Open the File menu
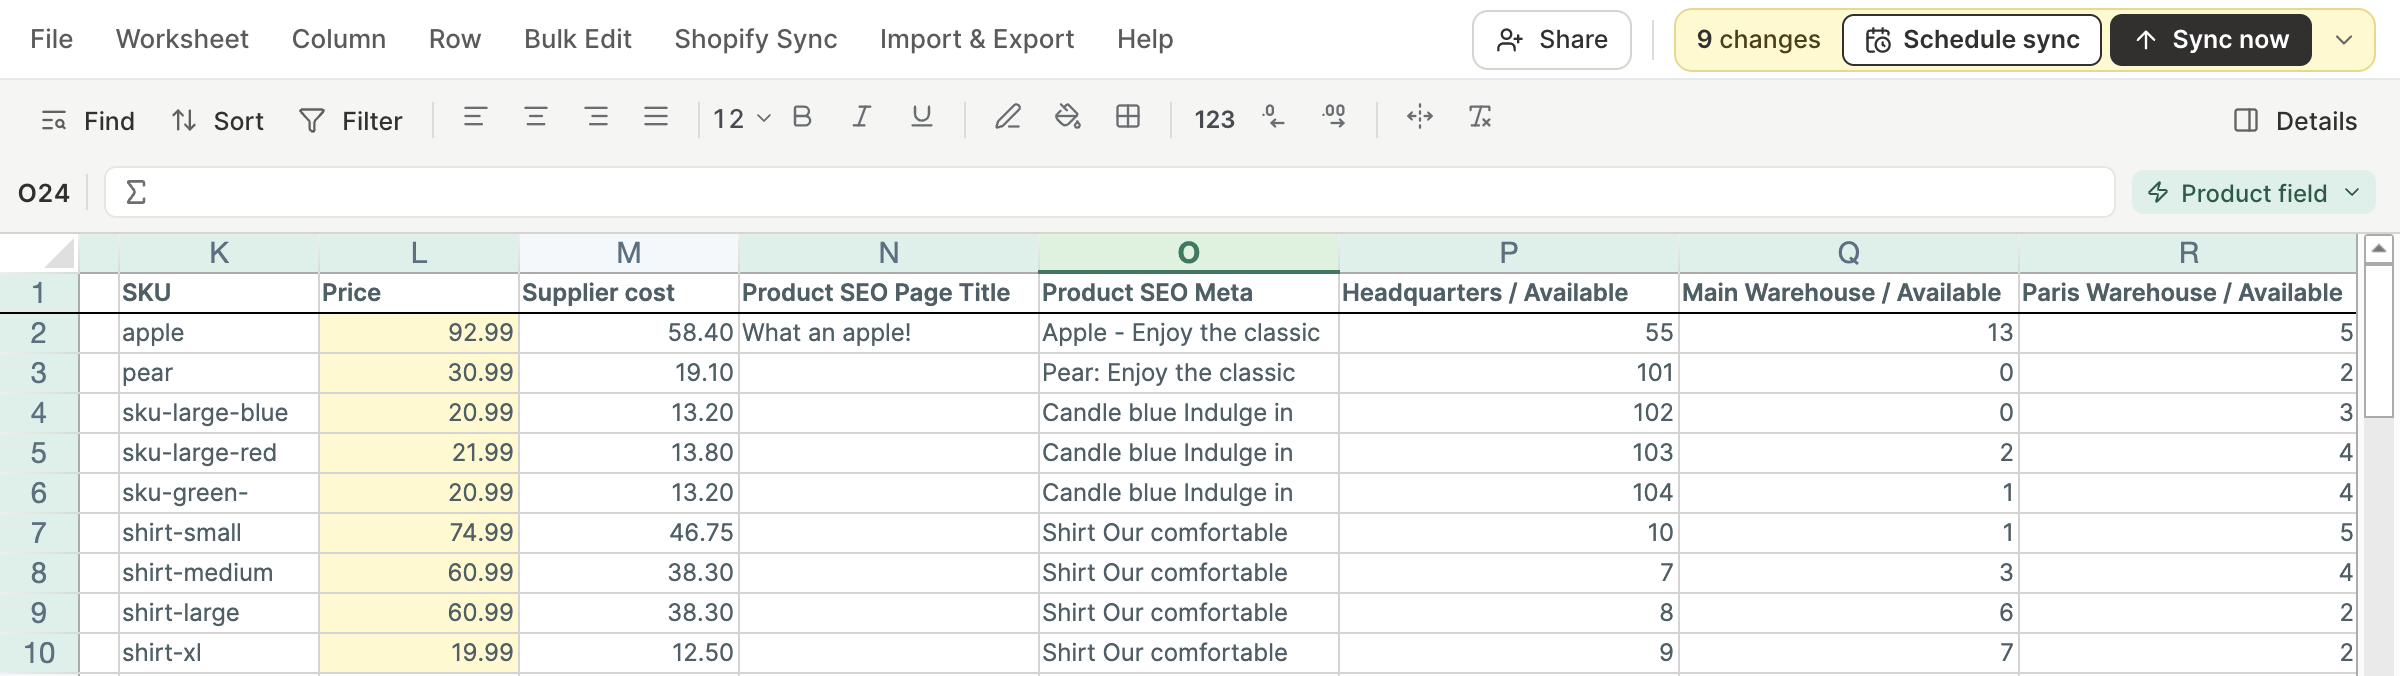Image resolution: width=2400 pixels, height=676 pixels. [51, 39]
